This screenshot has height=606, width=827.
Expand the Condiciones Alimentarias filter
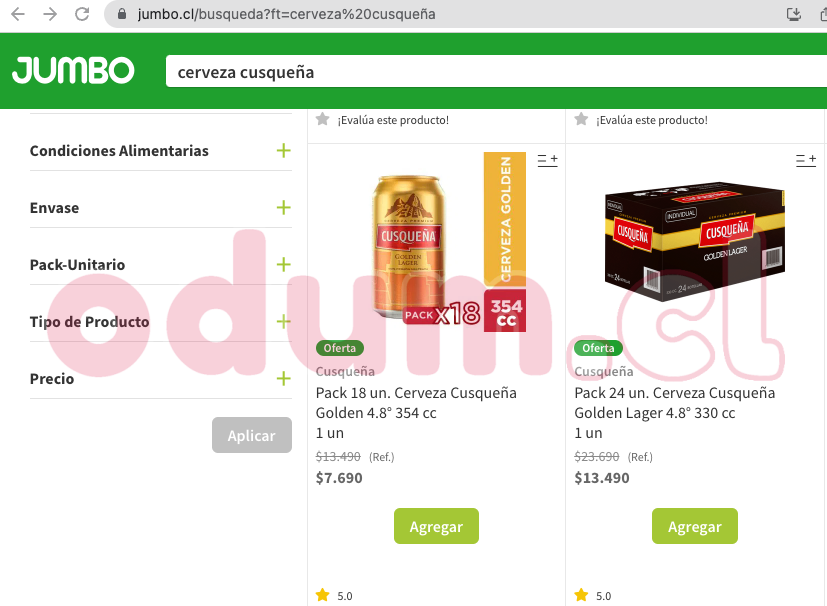pyautogui.click(x=284, y=151)
